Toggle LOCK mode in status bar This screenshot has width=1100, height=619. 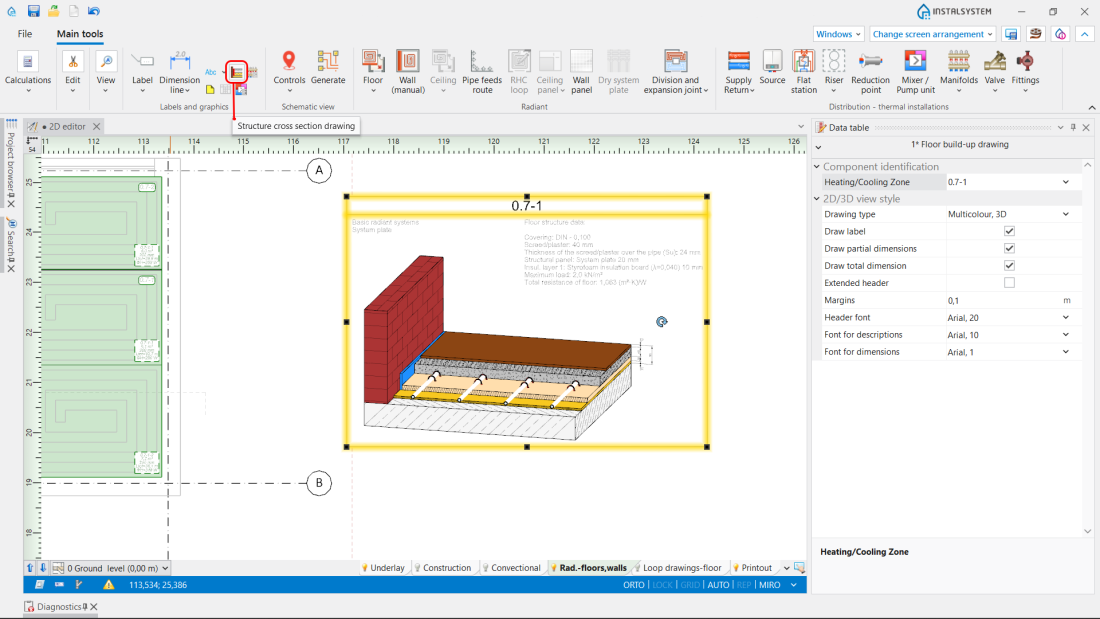pos(662,585)
